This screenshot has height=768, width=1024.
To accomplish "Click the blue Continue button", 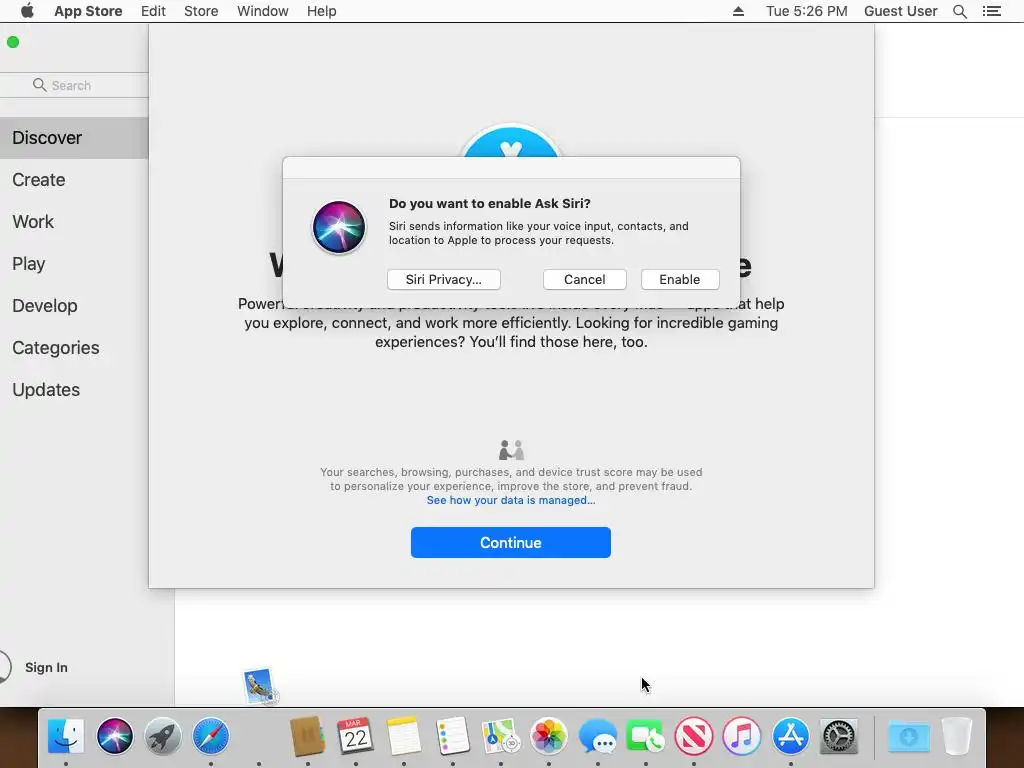I will coord(511,543).
